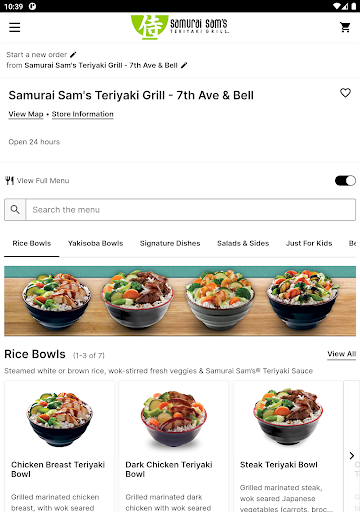Focus the Search the menu field
Screen dimensions: 360x512
[x=191, y=210]
